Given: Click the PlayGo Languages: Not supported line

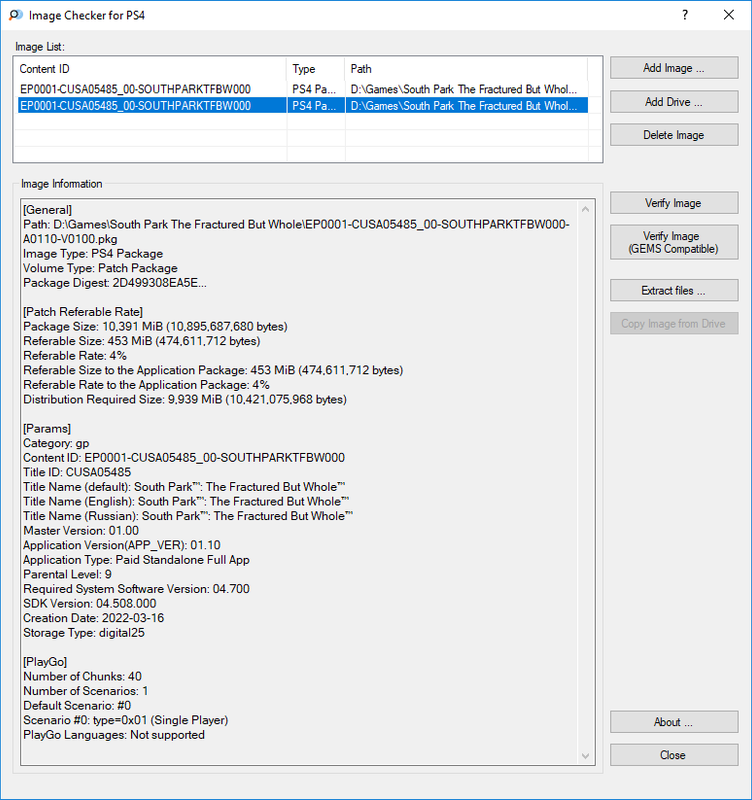Looking at the screenshot, I should (114, 735).
